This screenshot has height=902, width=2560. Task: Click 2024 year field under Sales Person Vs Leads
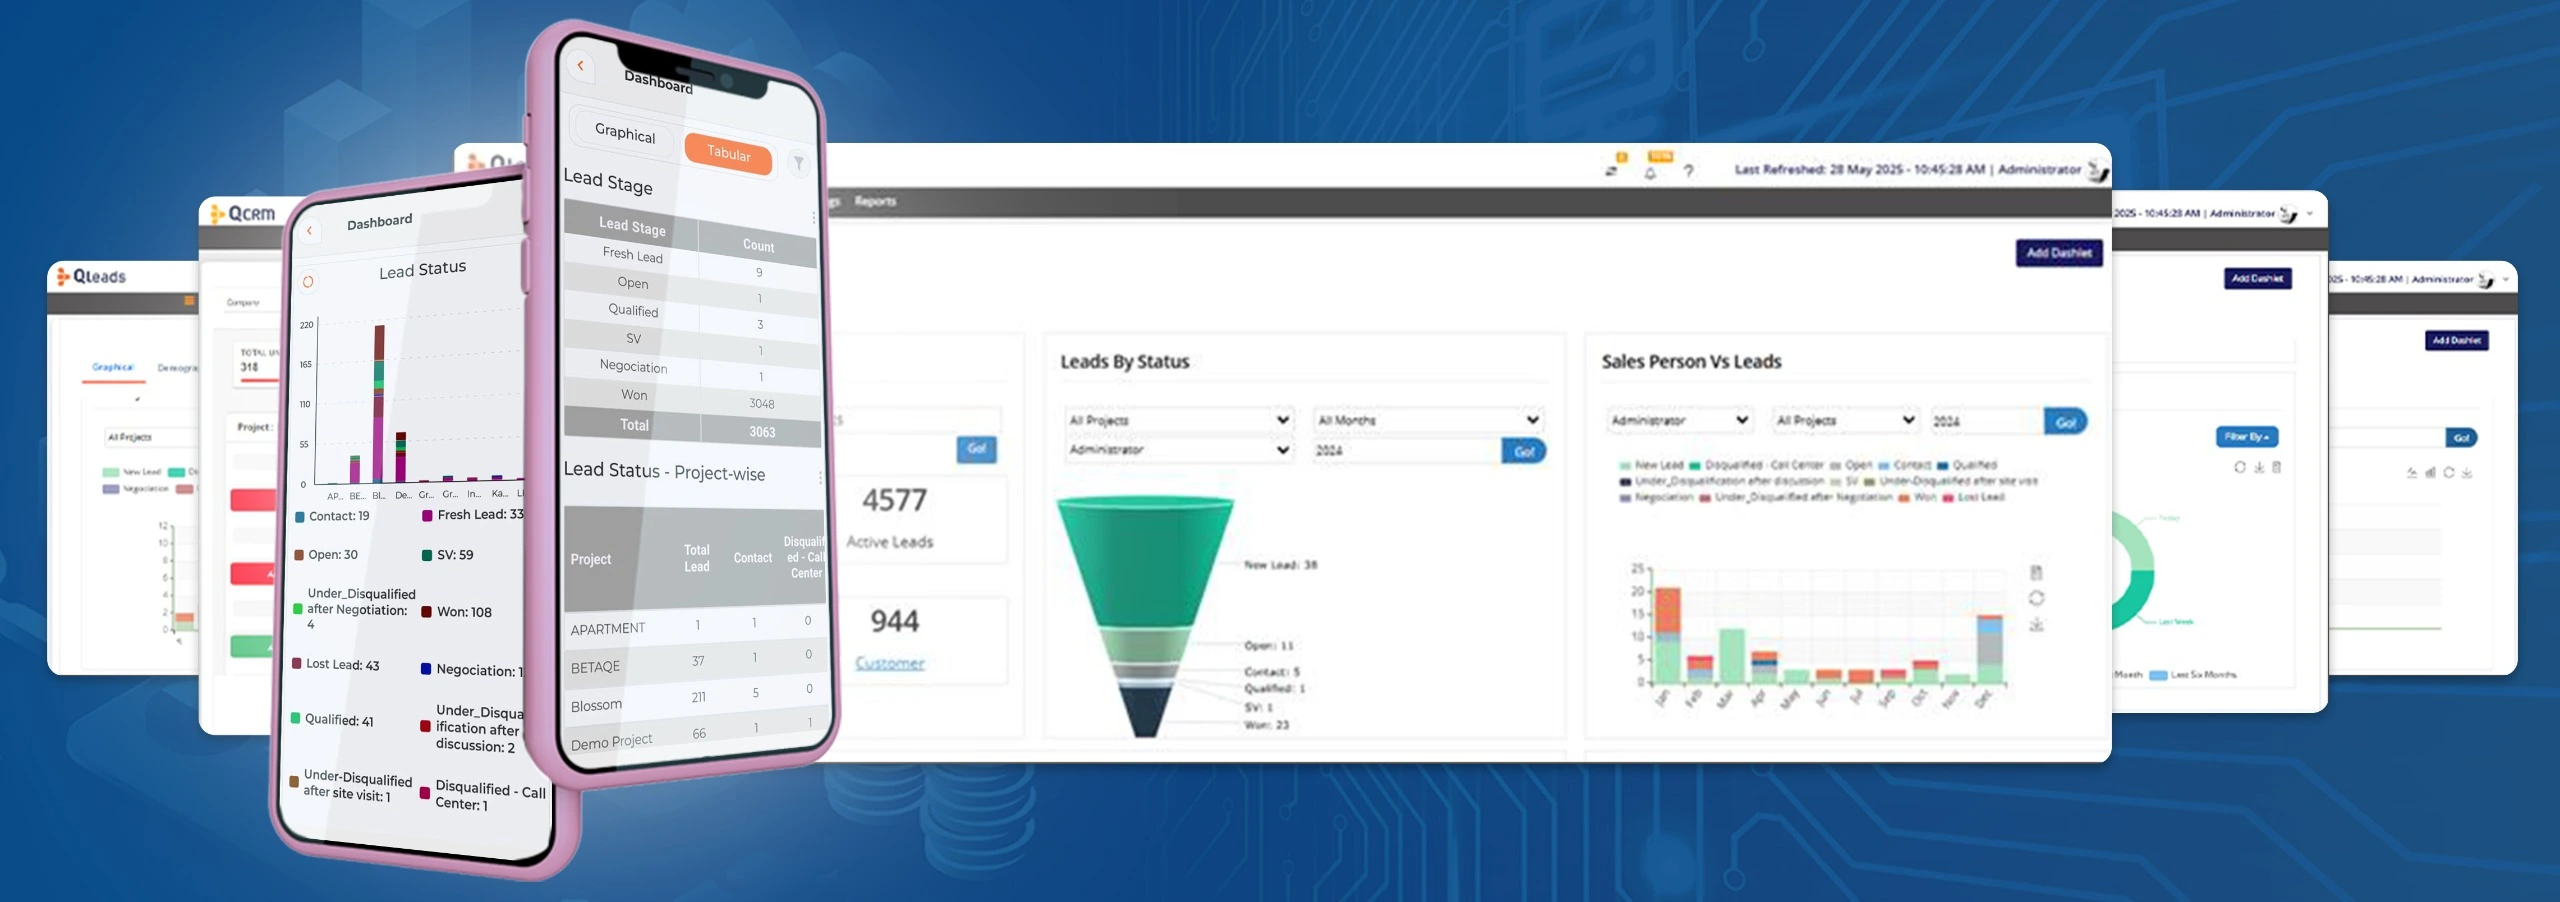pyautogui.click(x=1987, y=422)
